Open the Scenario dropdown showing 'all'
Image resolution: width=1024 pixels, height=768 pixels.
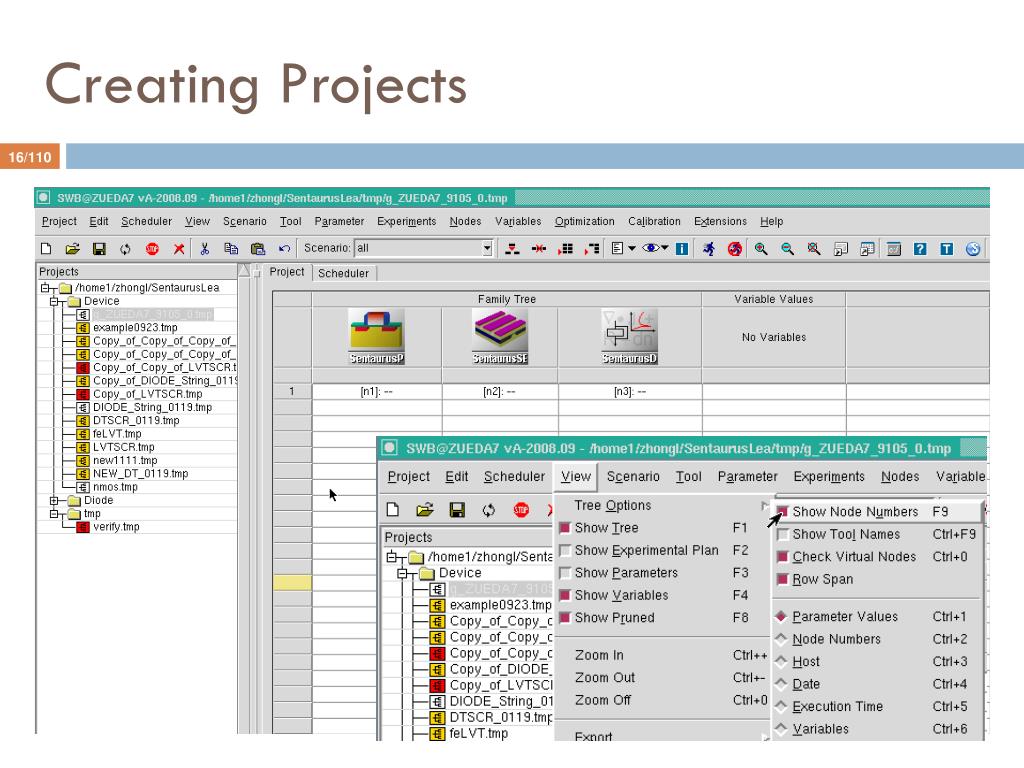[487, 249]
